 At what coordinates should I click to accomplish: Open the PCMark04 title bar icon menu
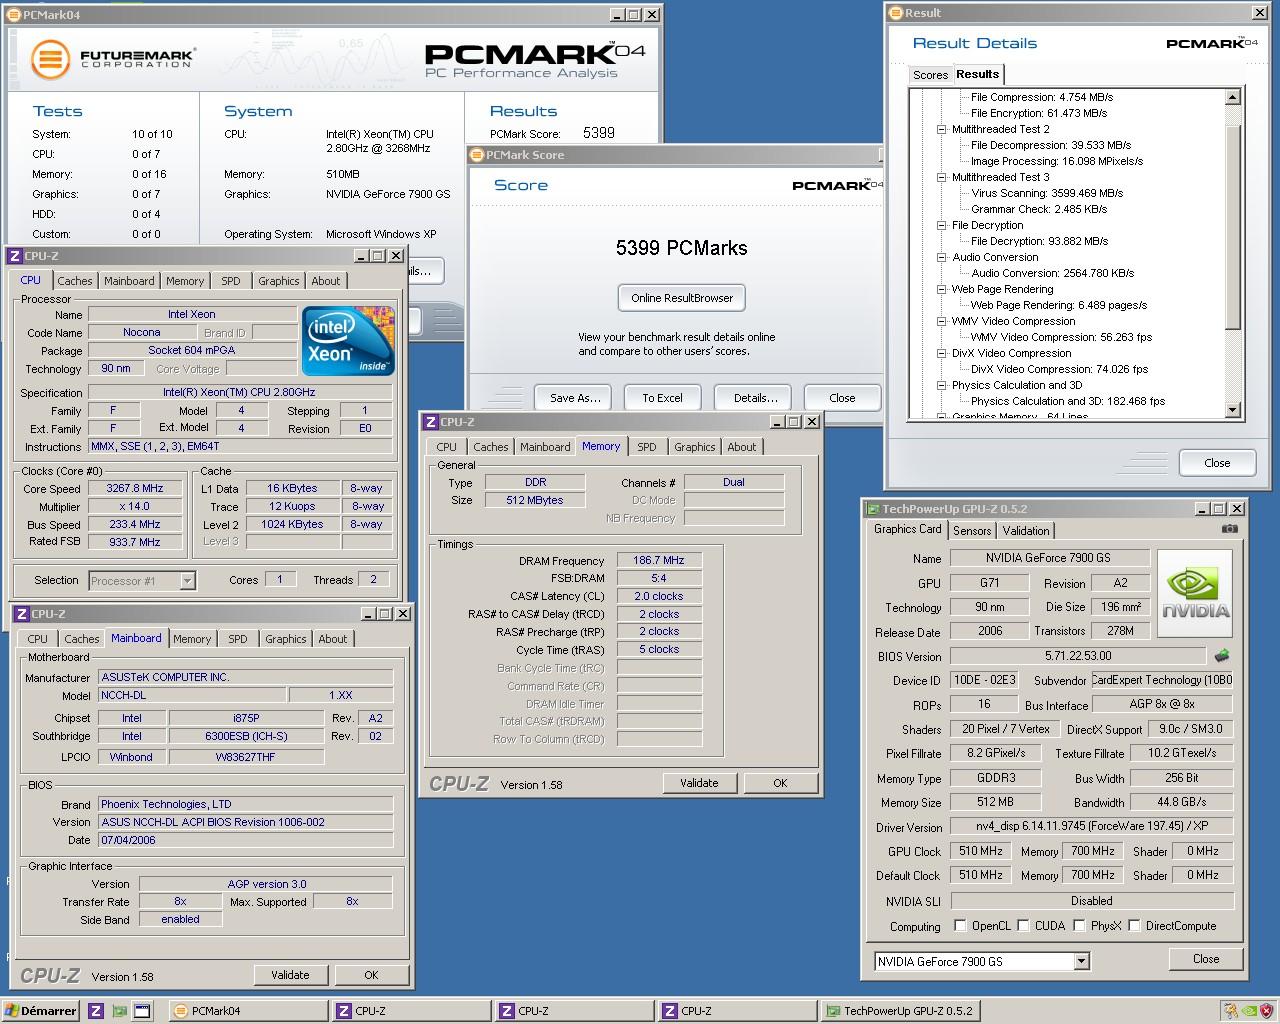(x=14, y=15)
